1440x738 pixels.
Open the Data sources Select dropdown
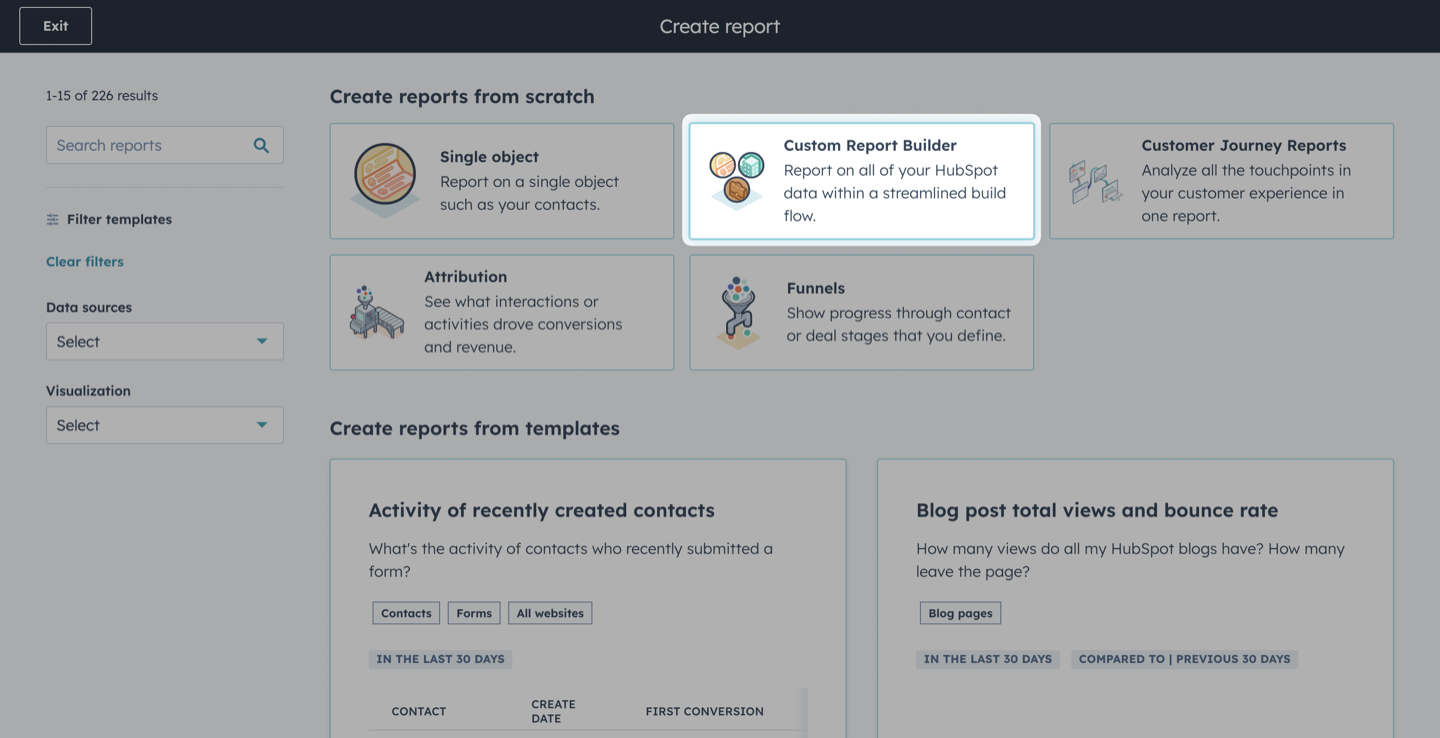(x=165, y=342)
